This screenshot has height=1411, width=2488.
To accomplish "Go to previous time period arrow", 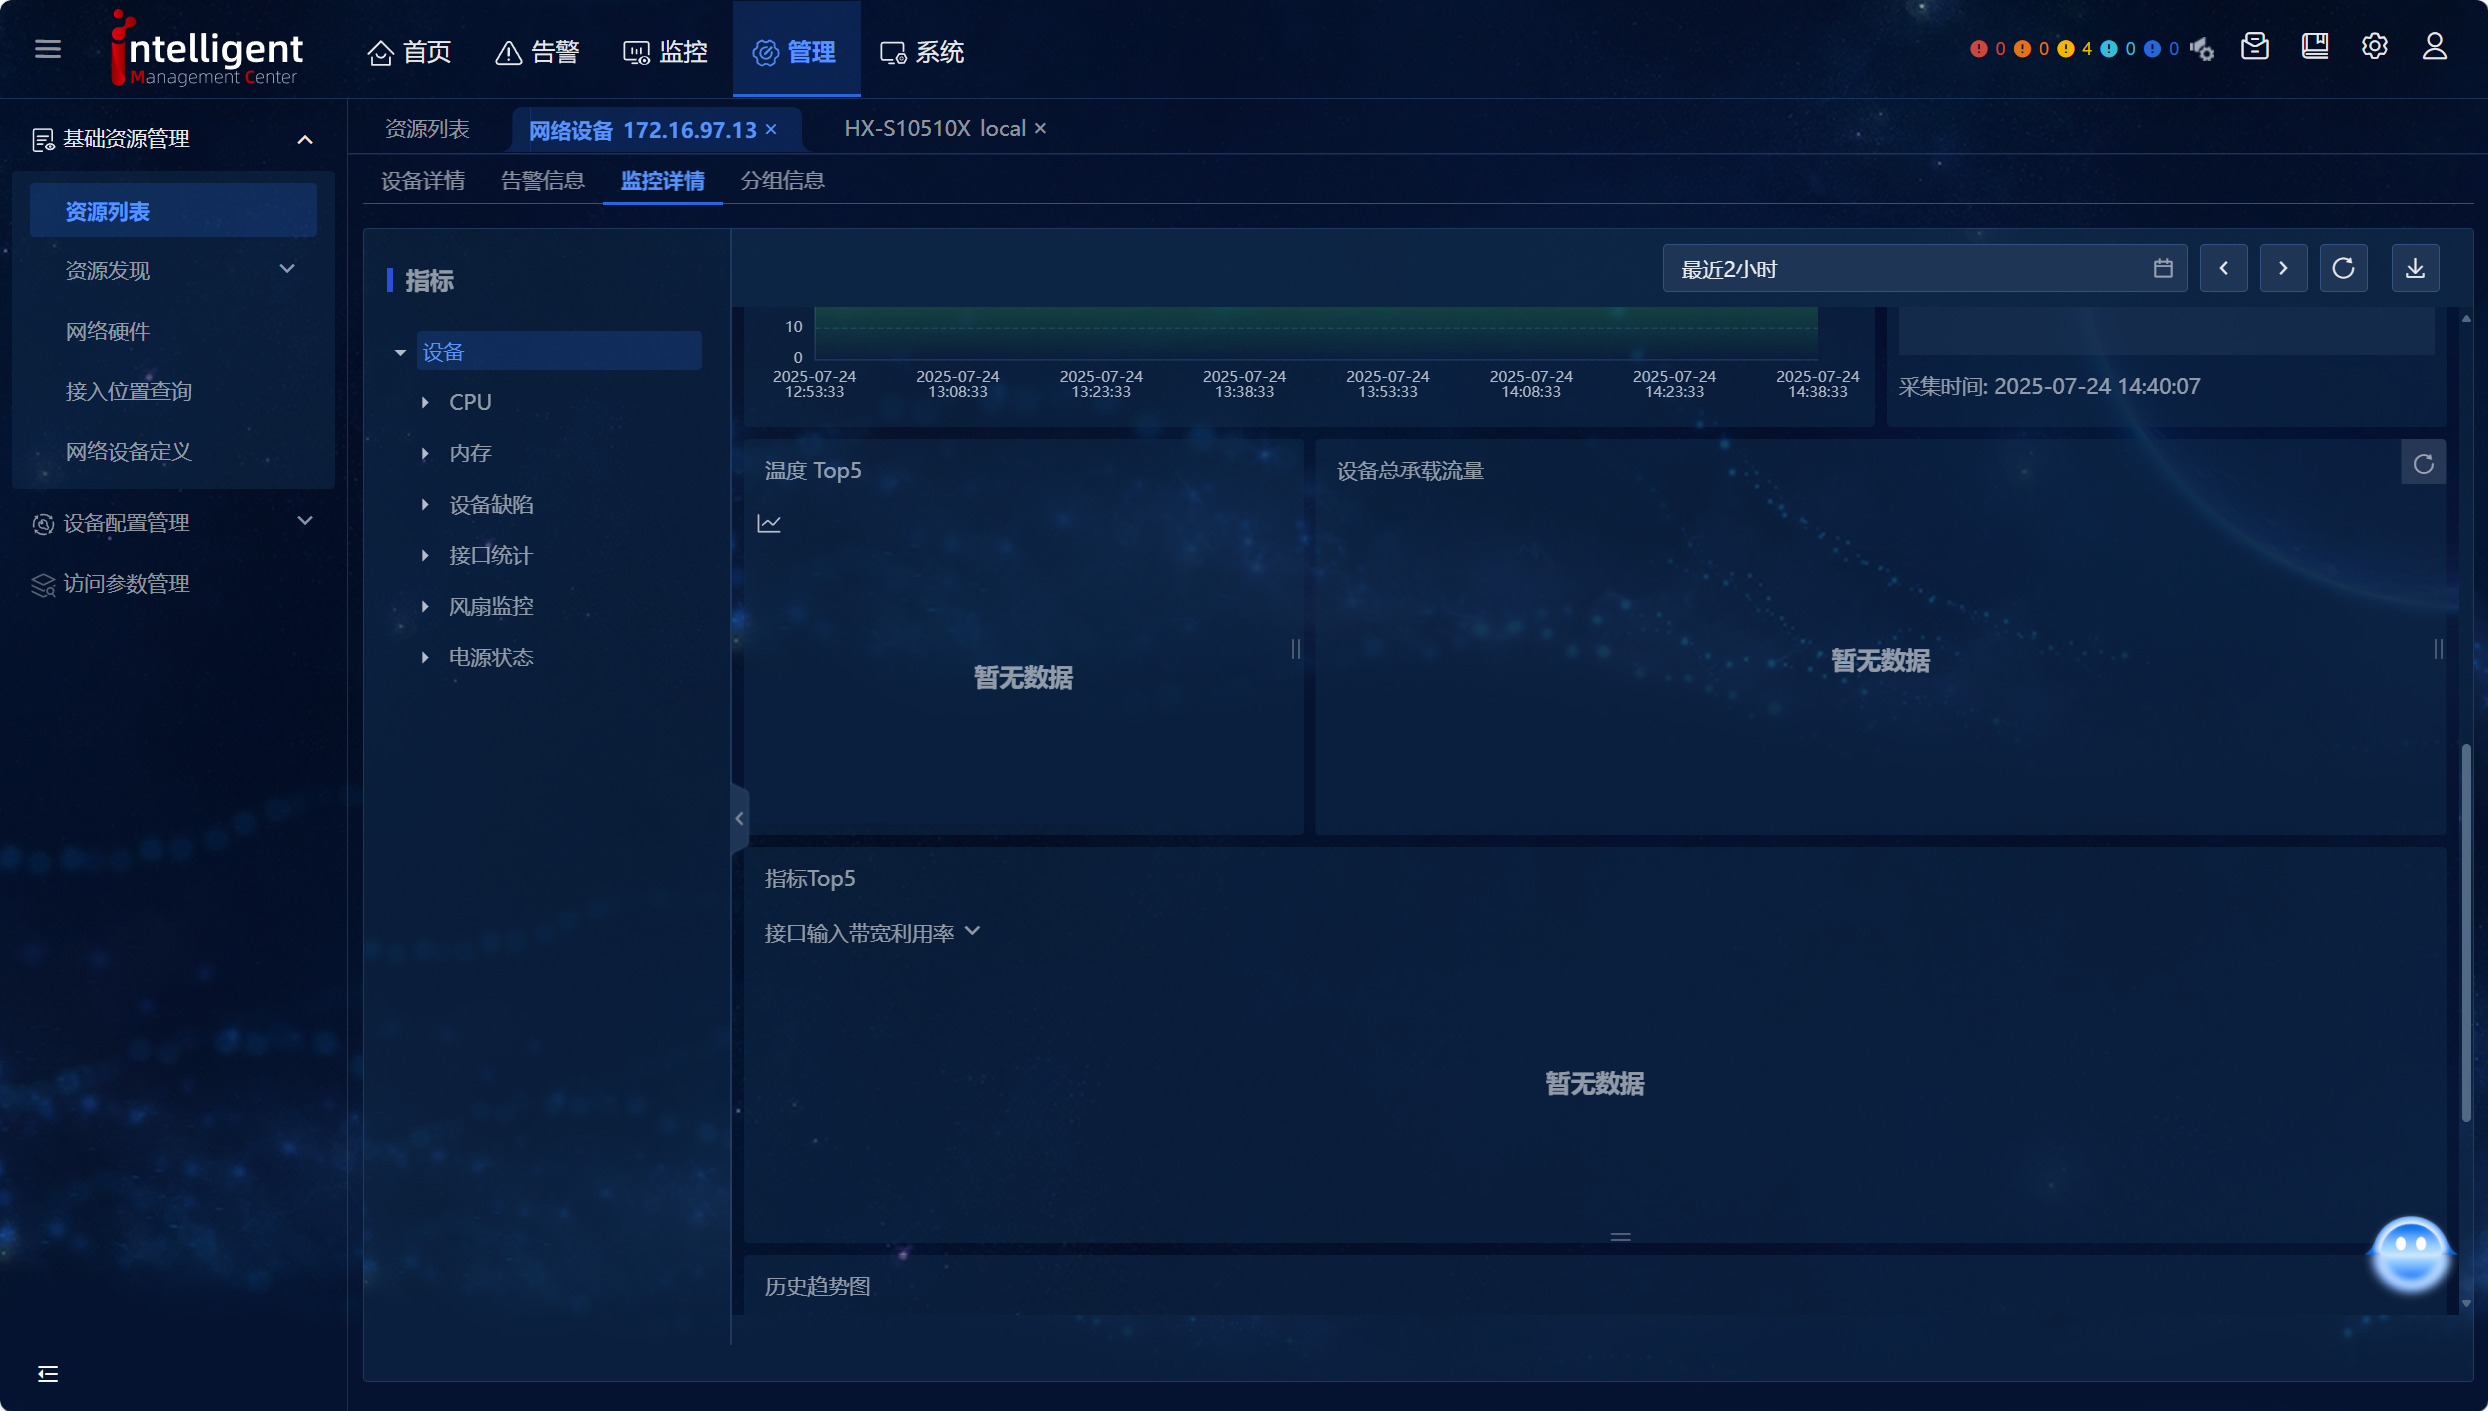I will click(x=2223, y=268).
